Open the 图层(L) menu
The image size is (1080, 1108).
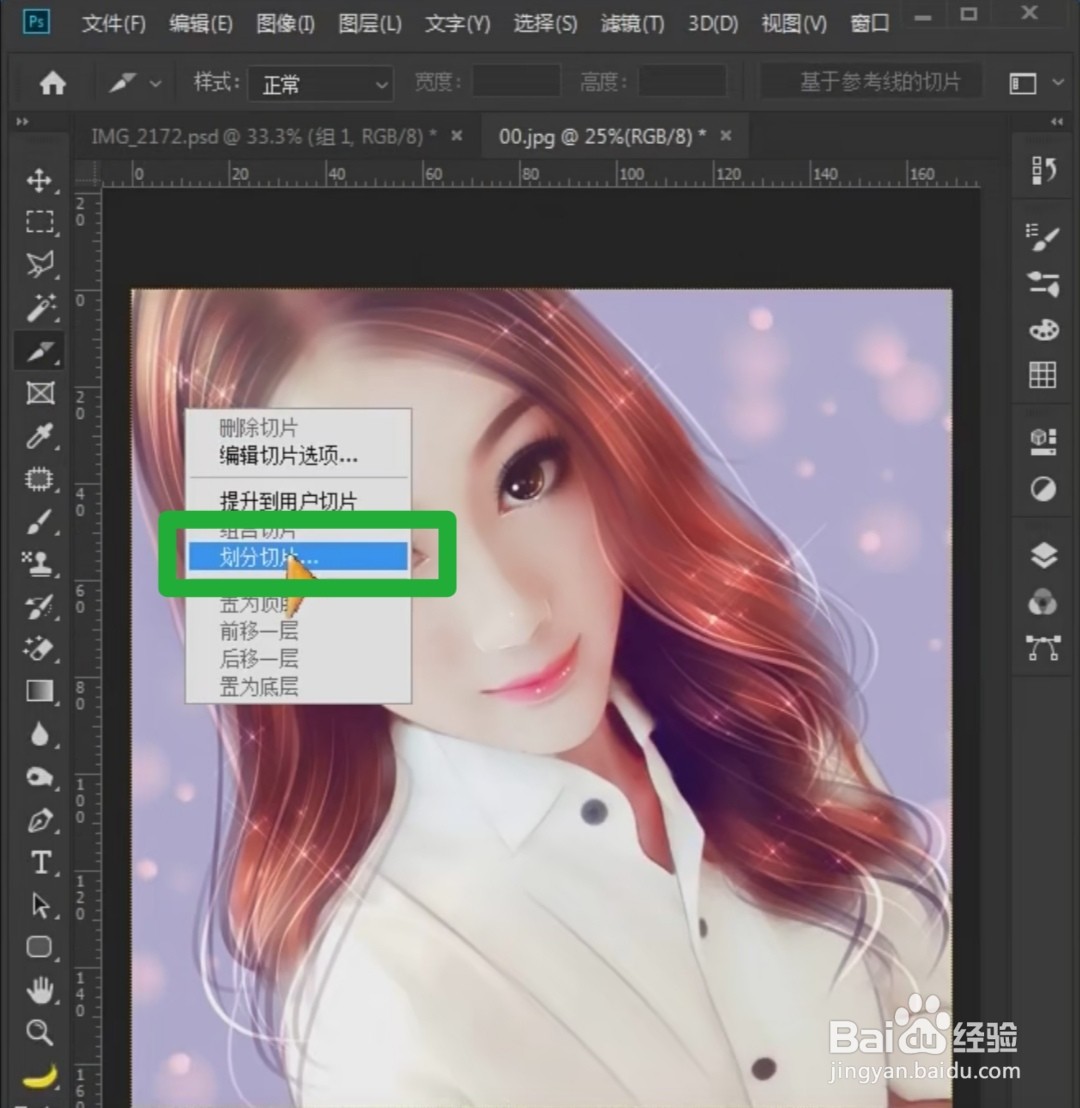click(370, 24)
